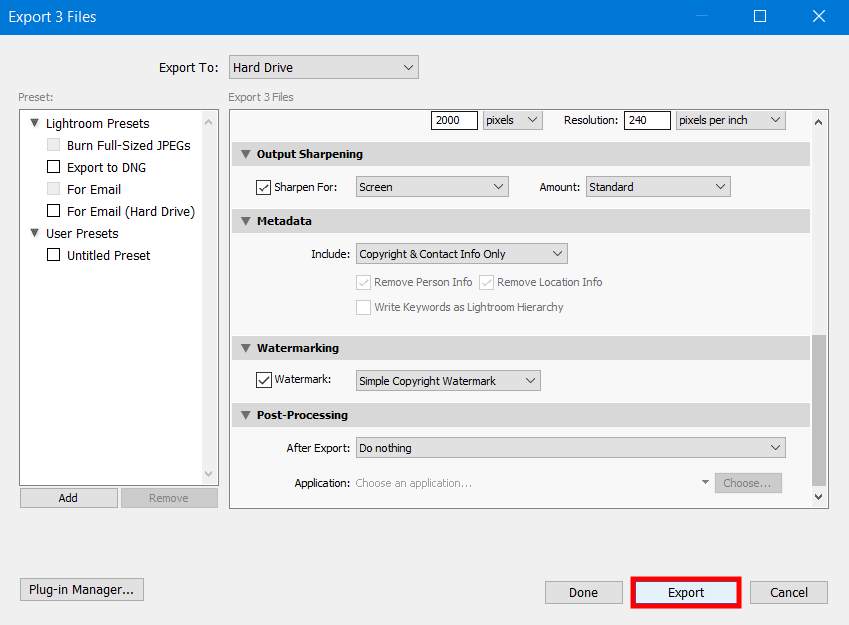849x625 pixels.
Task: Click the Resolution input field
Action: tap(647, 120)
